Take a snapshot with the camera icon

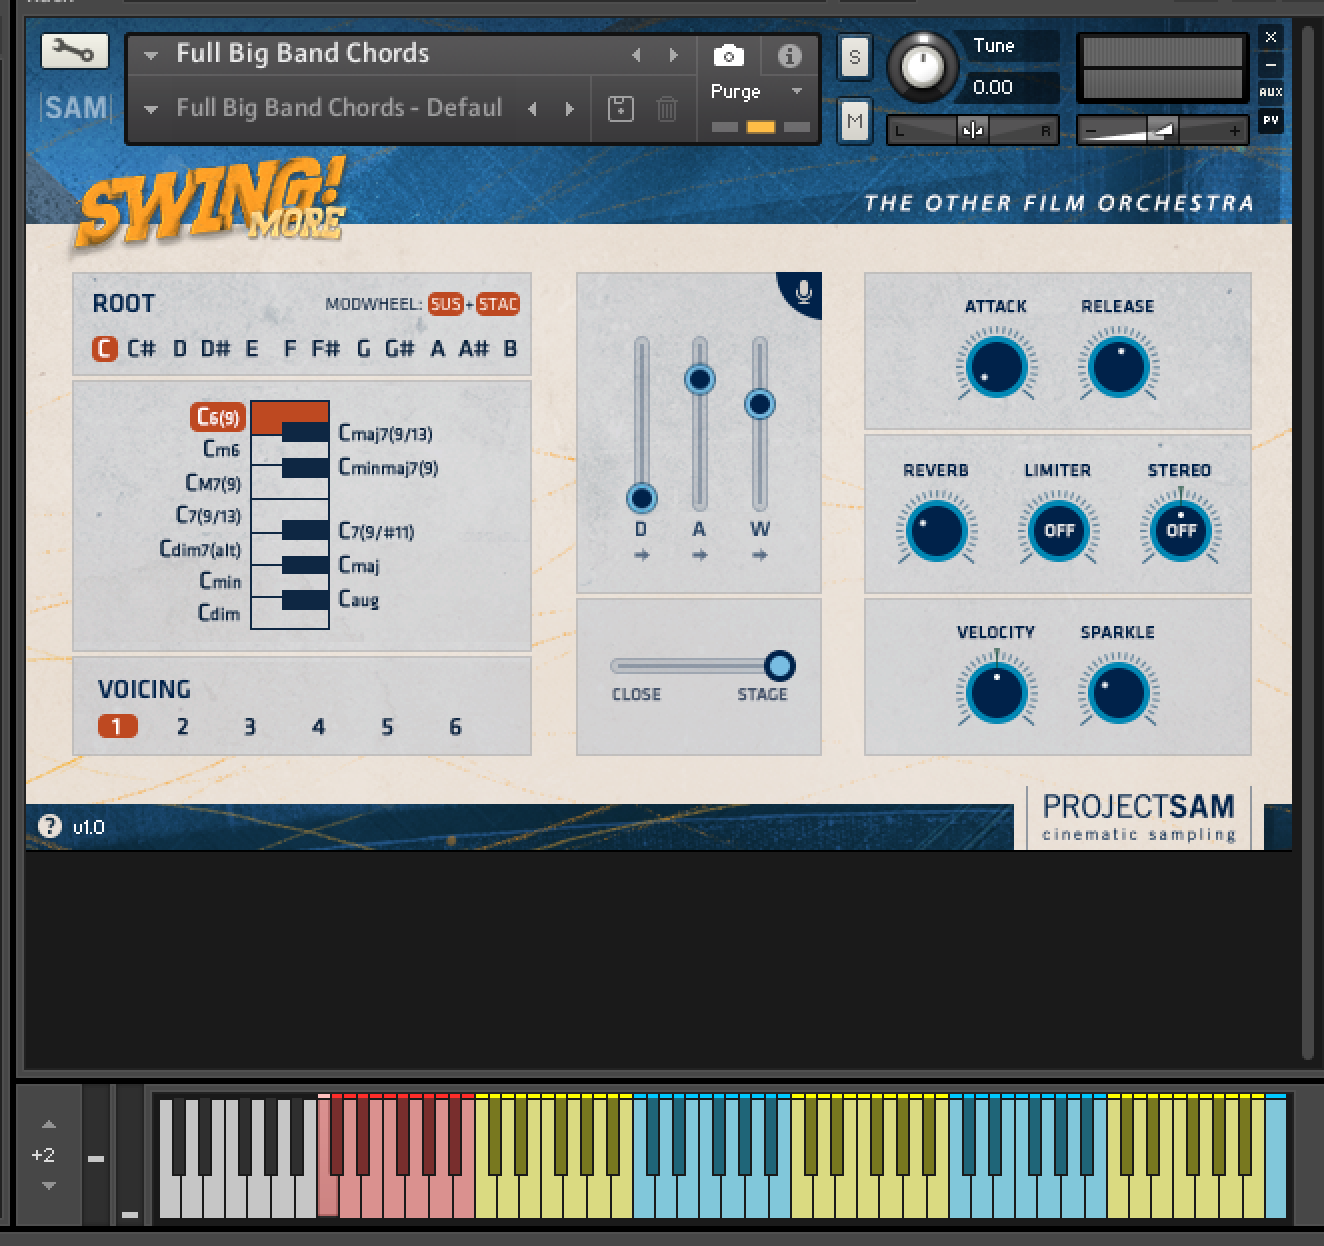pos(728,55)
